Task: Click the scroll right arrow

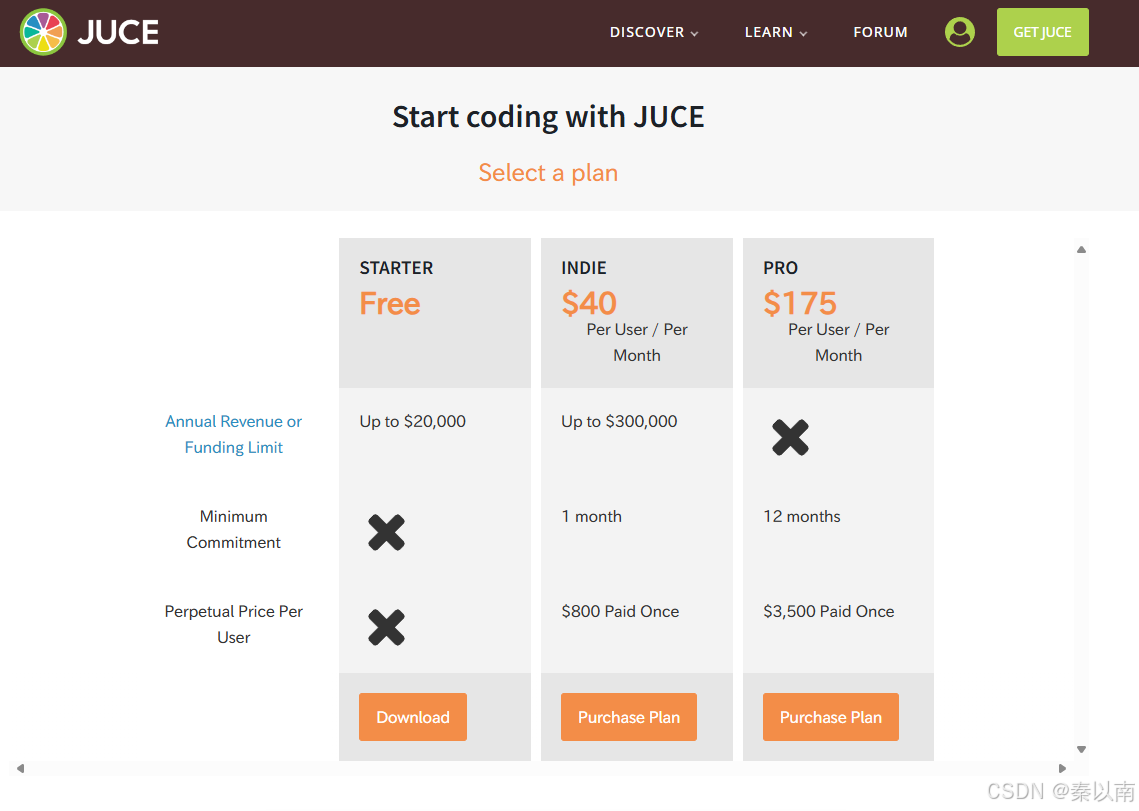Action: click(x=1062, y=769)
